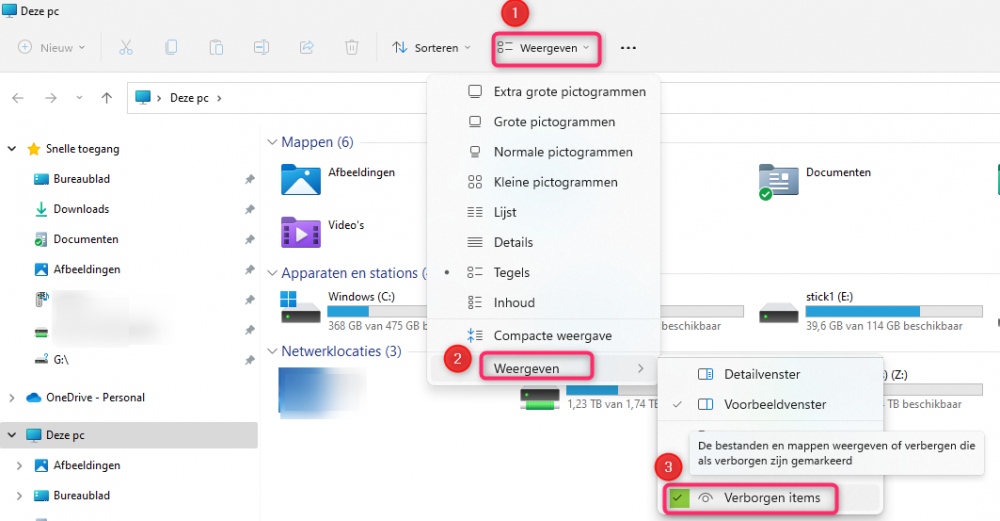The image size is (1000, 521).
Task: Select Kleine pictogrammen view
Action: click(543, 182)
